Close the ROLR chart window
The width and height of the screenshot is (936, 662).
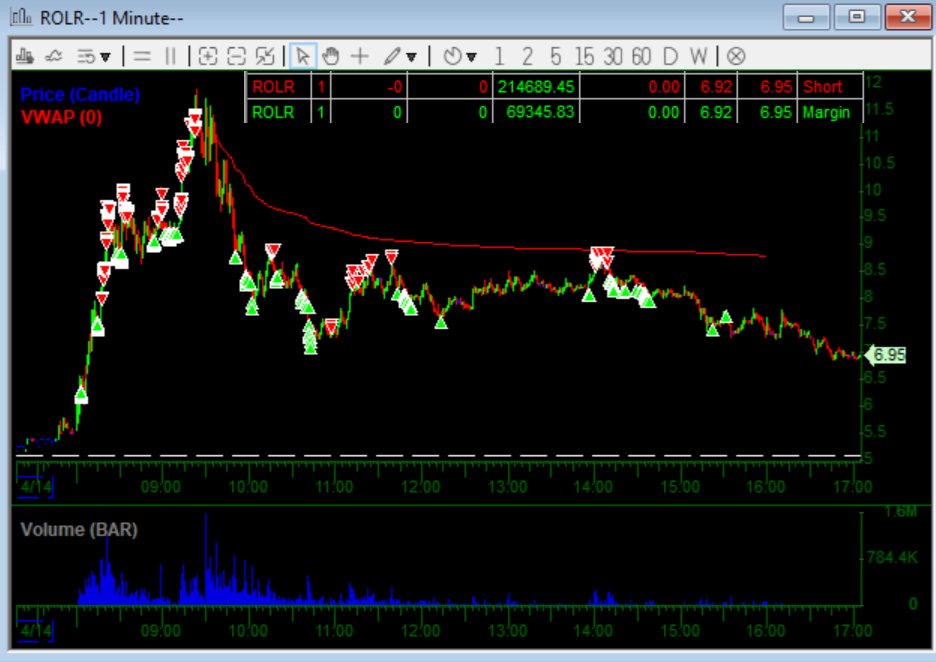(x=908, y=17)
